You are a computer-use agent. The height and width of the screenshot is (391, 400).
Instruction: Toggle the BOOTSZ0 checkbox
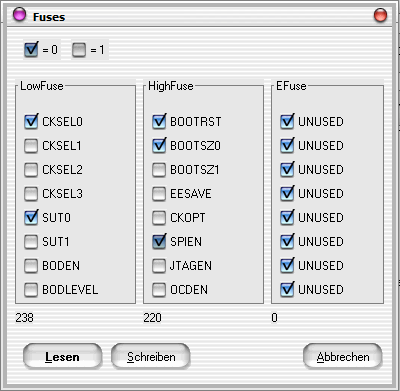click(x=159, y=146)
